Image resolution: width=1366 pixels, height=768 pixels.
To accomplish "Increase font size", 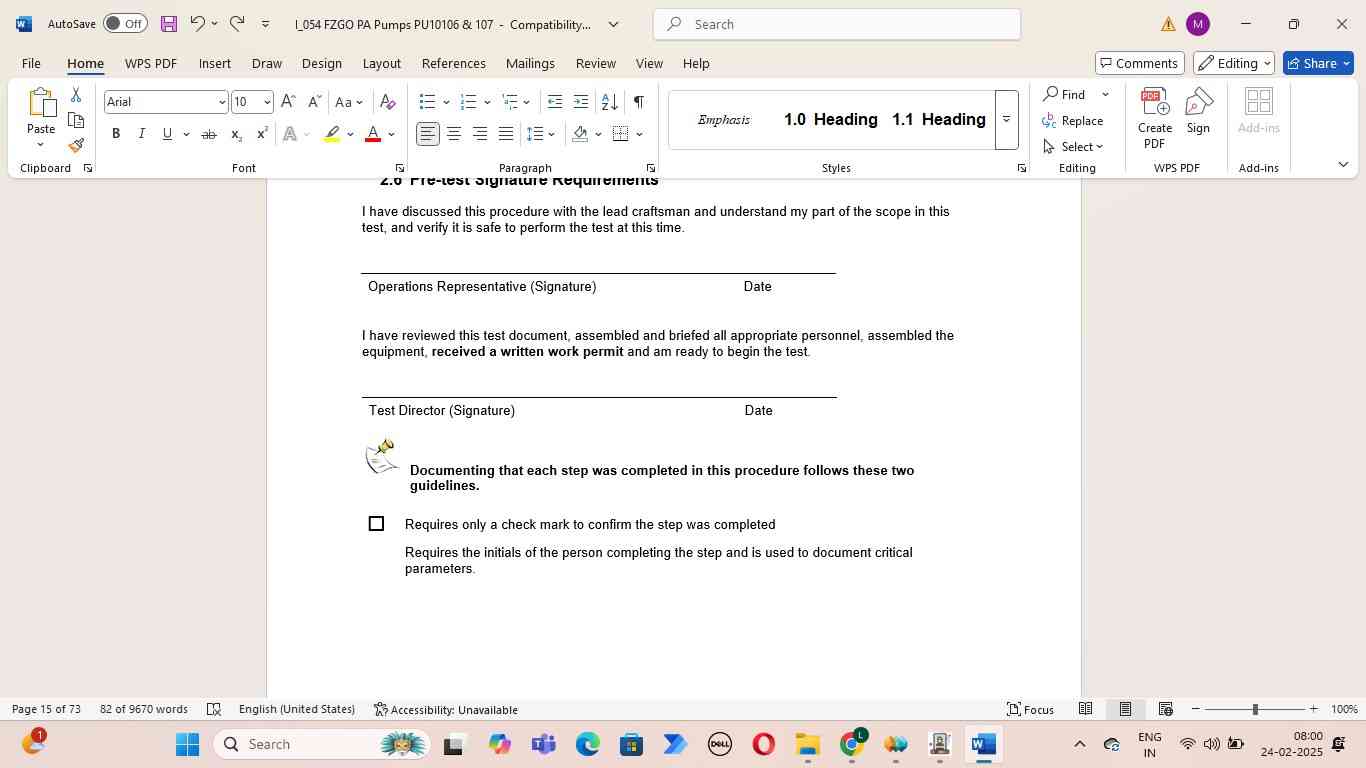I will (x=288, y=102).
